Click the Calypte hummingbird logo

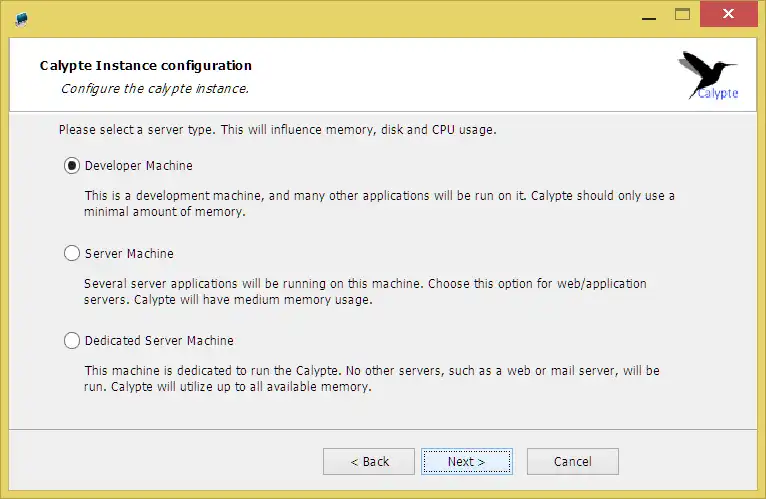[709, 76]
